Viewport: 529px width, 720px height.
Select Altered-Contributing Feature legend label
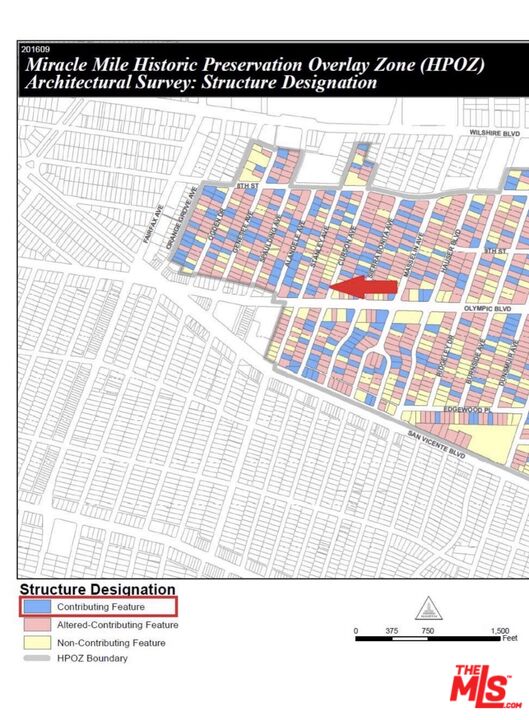[x=118, y=624]
